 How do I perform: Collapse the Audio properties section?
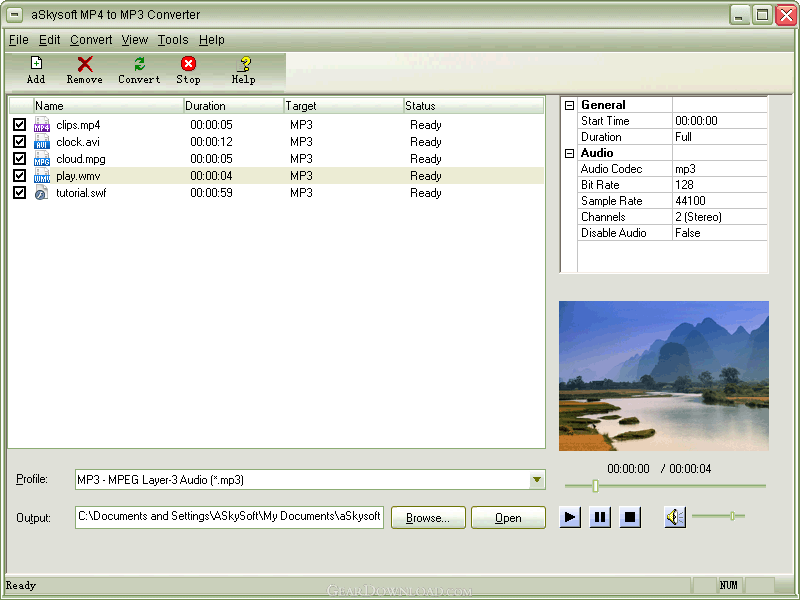tap(569, 153)
